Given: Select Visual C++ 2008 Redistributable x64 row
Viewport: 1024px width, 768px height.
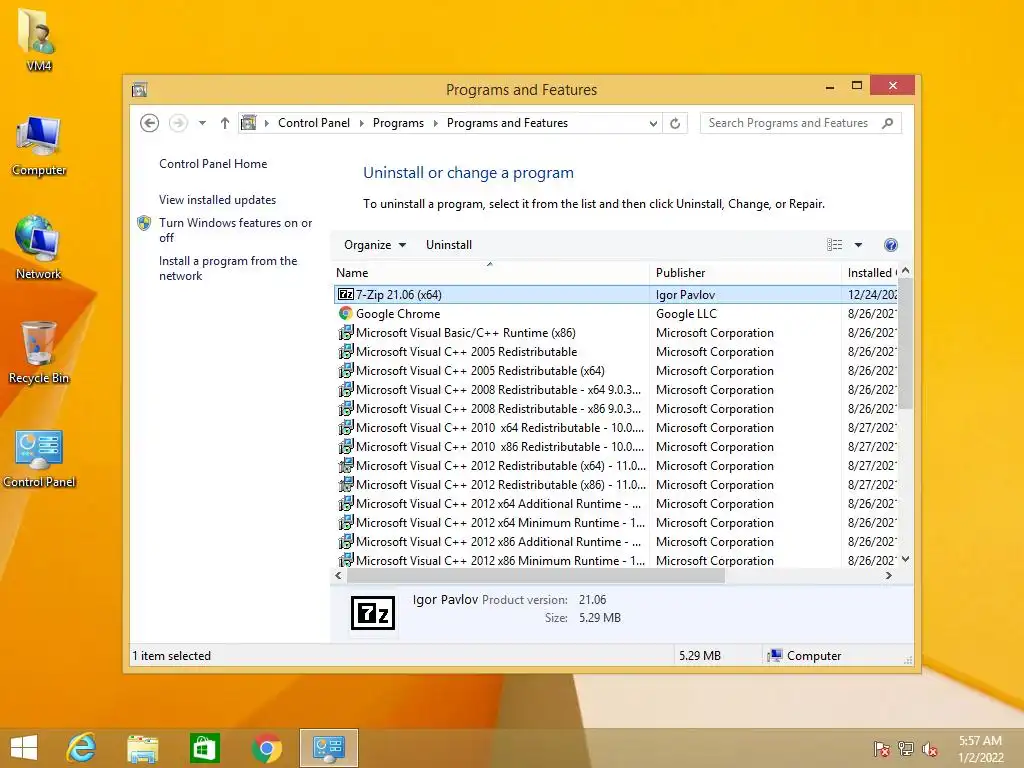Looking at the screenshot, I should click(615, 389).
